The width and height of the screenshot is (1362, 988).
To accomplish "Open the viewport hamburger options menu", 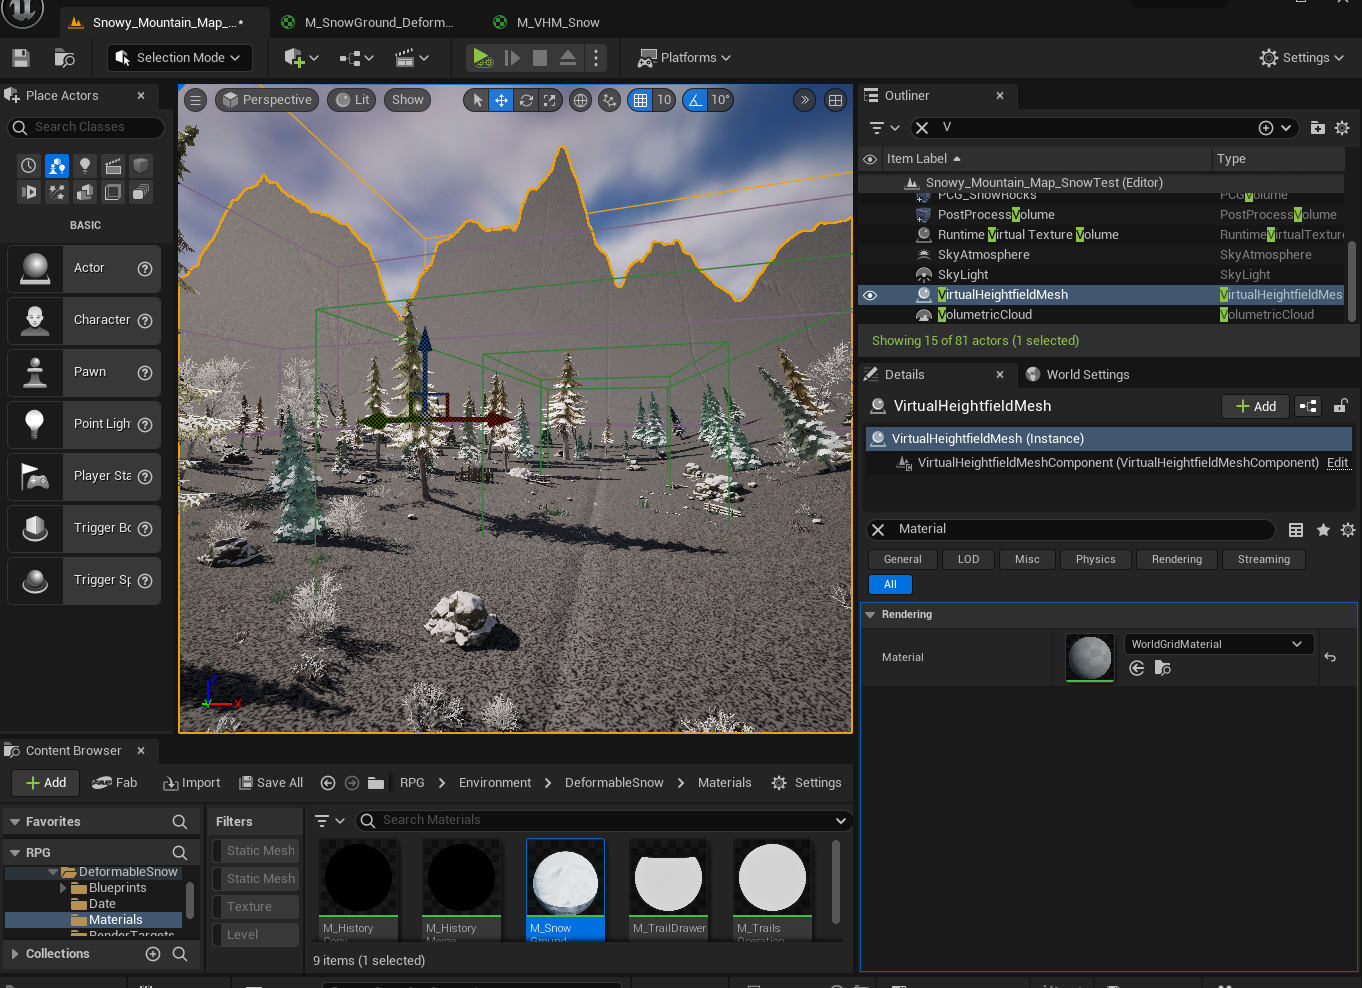I will coord(196,100).
